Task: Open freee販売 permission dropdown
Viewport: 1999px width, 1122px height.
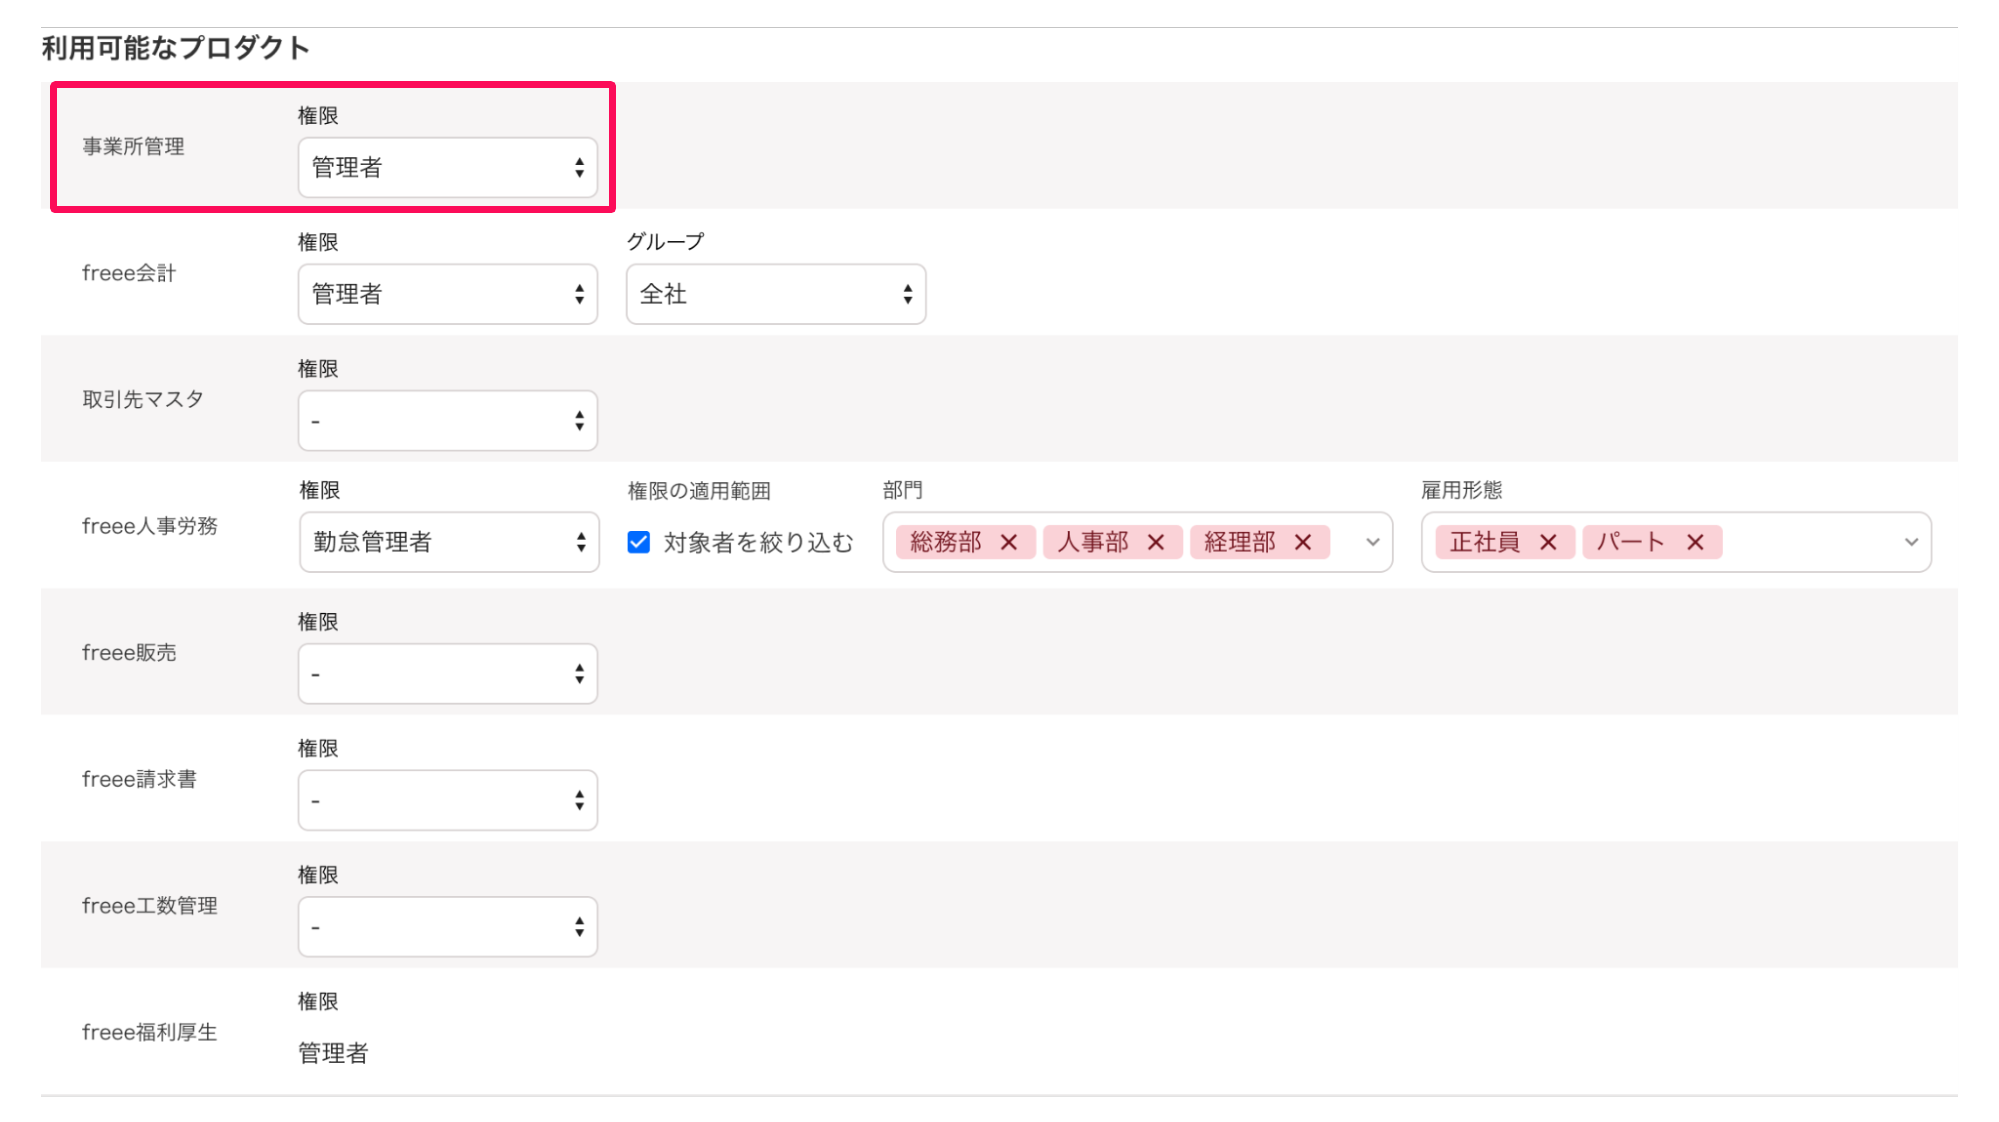Action: tap(448, 674)
